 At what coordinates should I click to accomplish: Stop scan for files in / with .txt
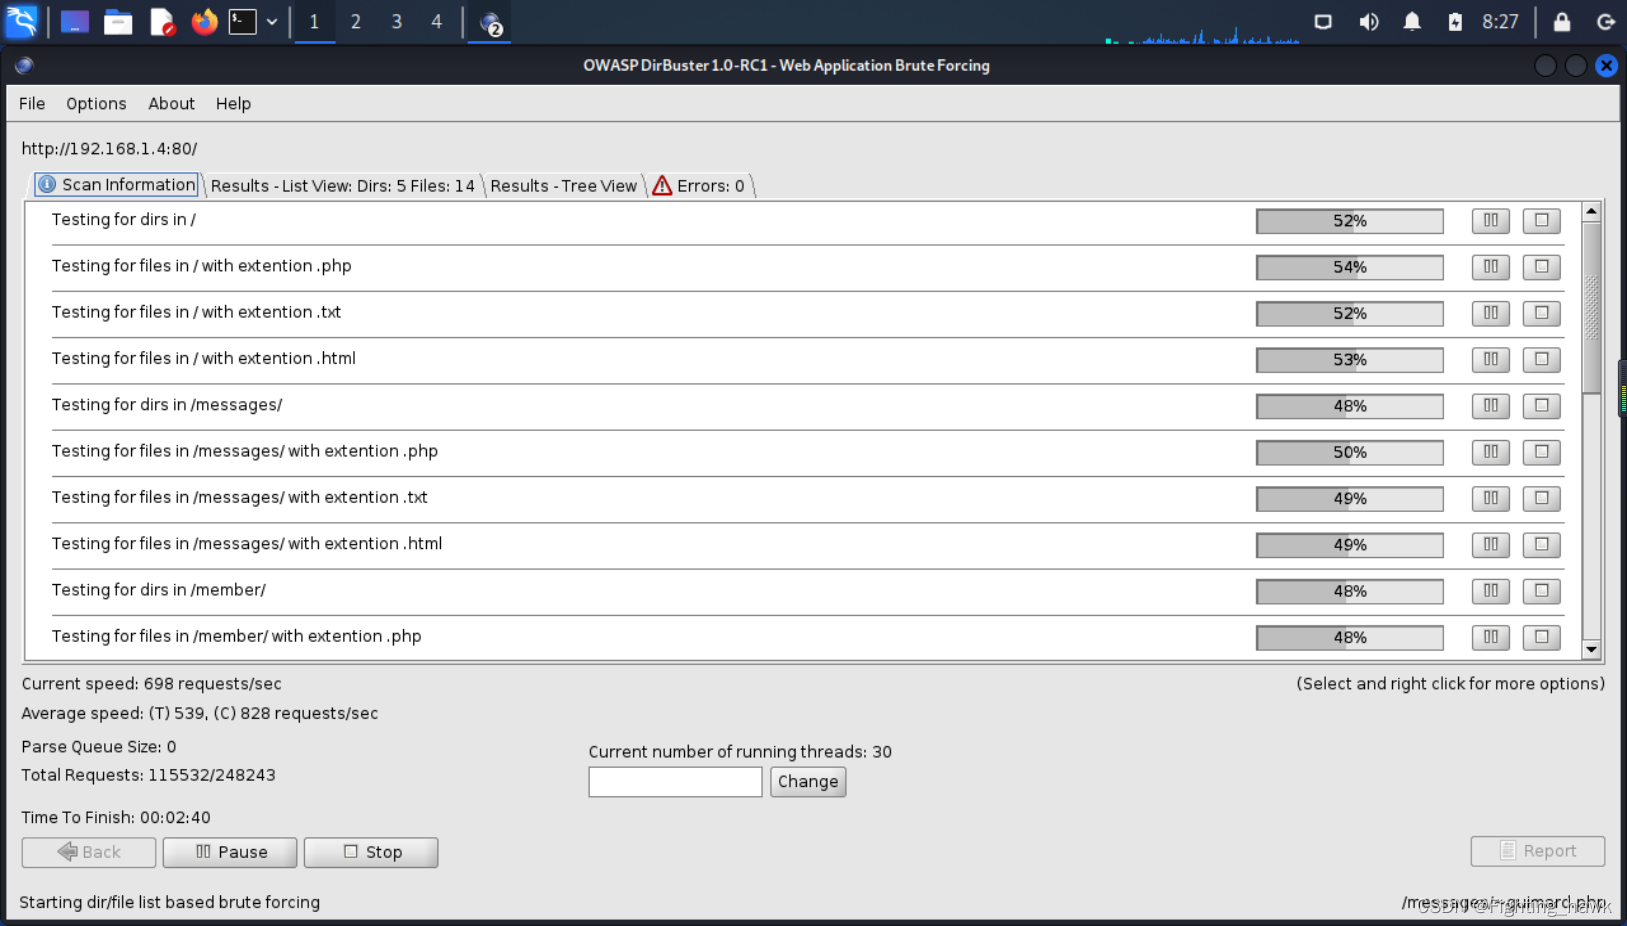[x=1541, y=313]
